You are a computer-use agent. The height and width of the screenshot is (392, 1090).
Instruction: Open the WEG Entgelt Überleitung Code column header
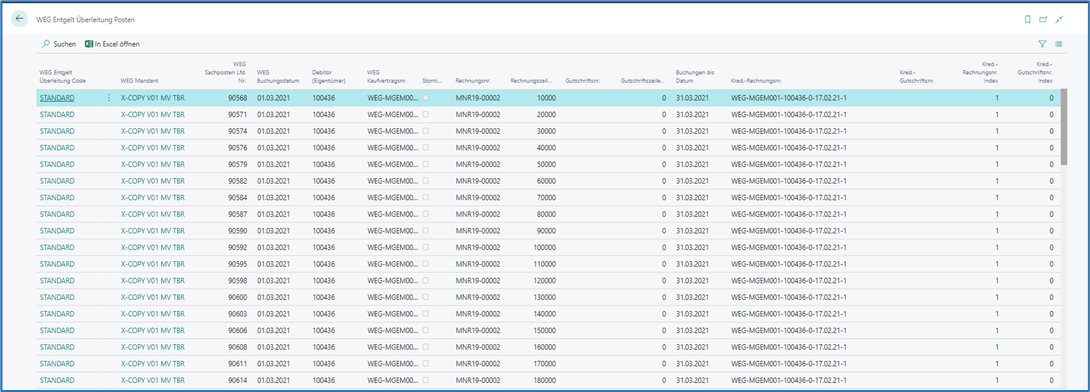[63, 76]
